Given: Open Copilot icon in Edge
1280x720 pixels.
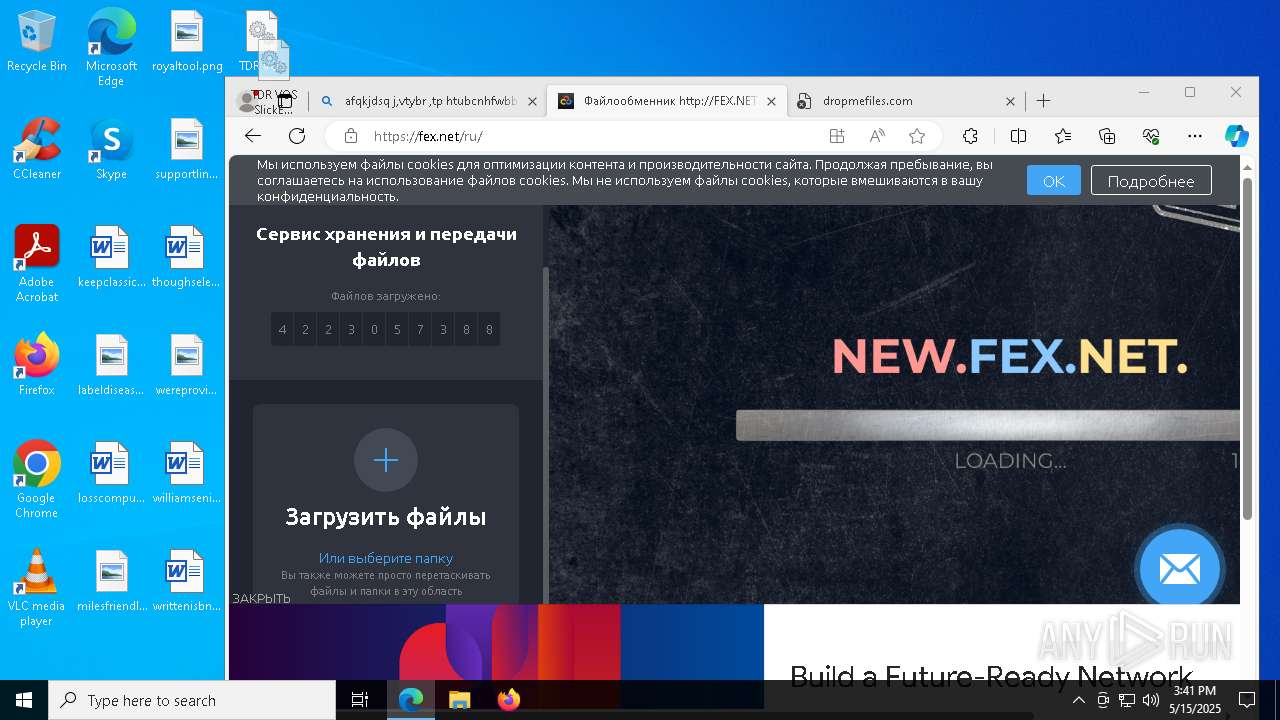Looking at the screenshot, I should [1237, 136].
